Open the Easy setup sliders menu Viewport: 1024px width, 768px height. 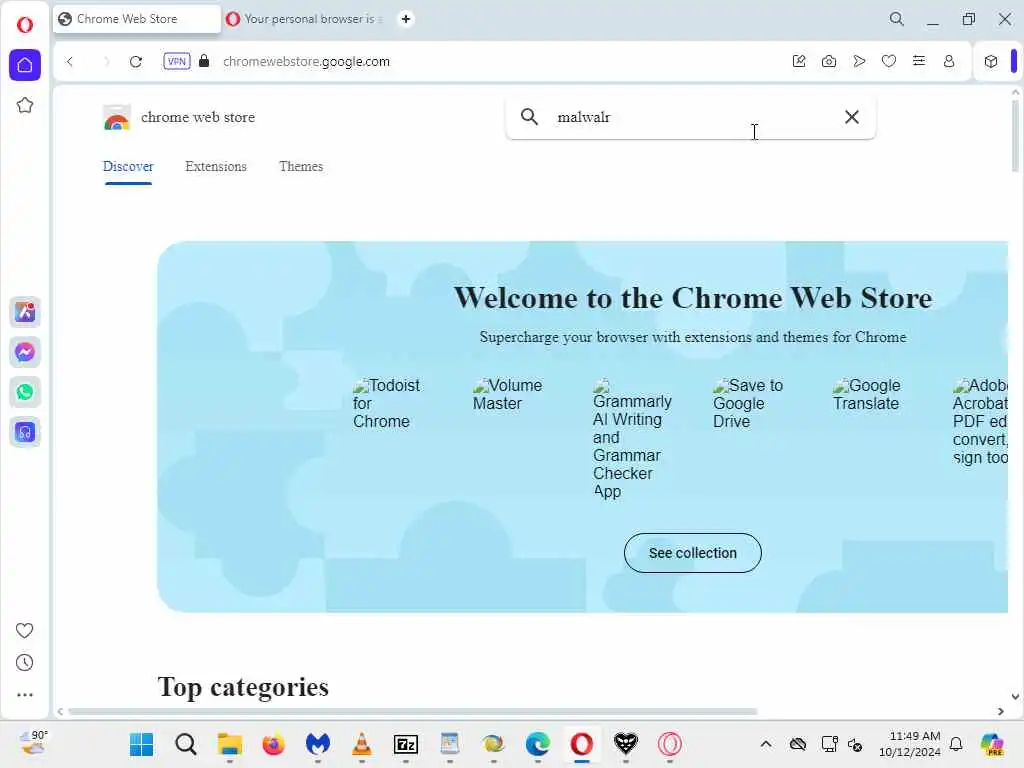pyautogui.click(x=919, y=61)
